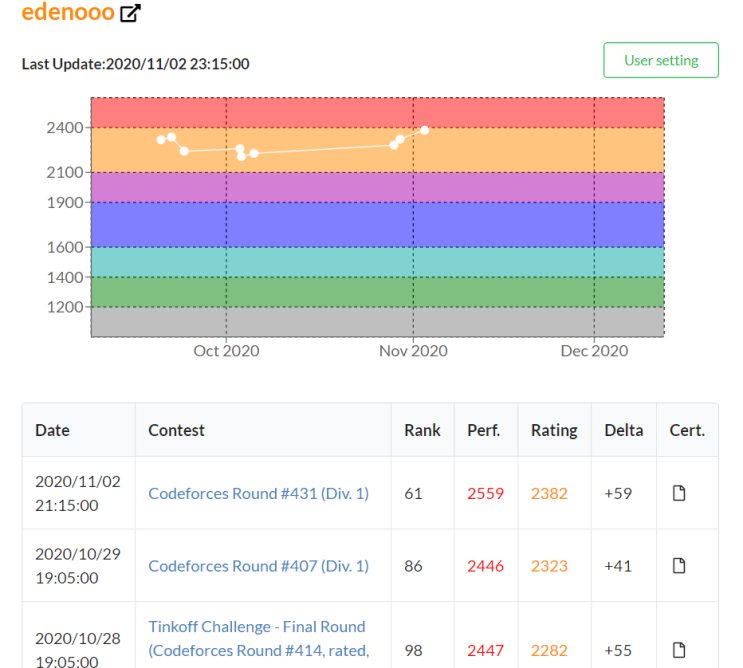Click rank value 61

tap(413, 494)
